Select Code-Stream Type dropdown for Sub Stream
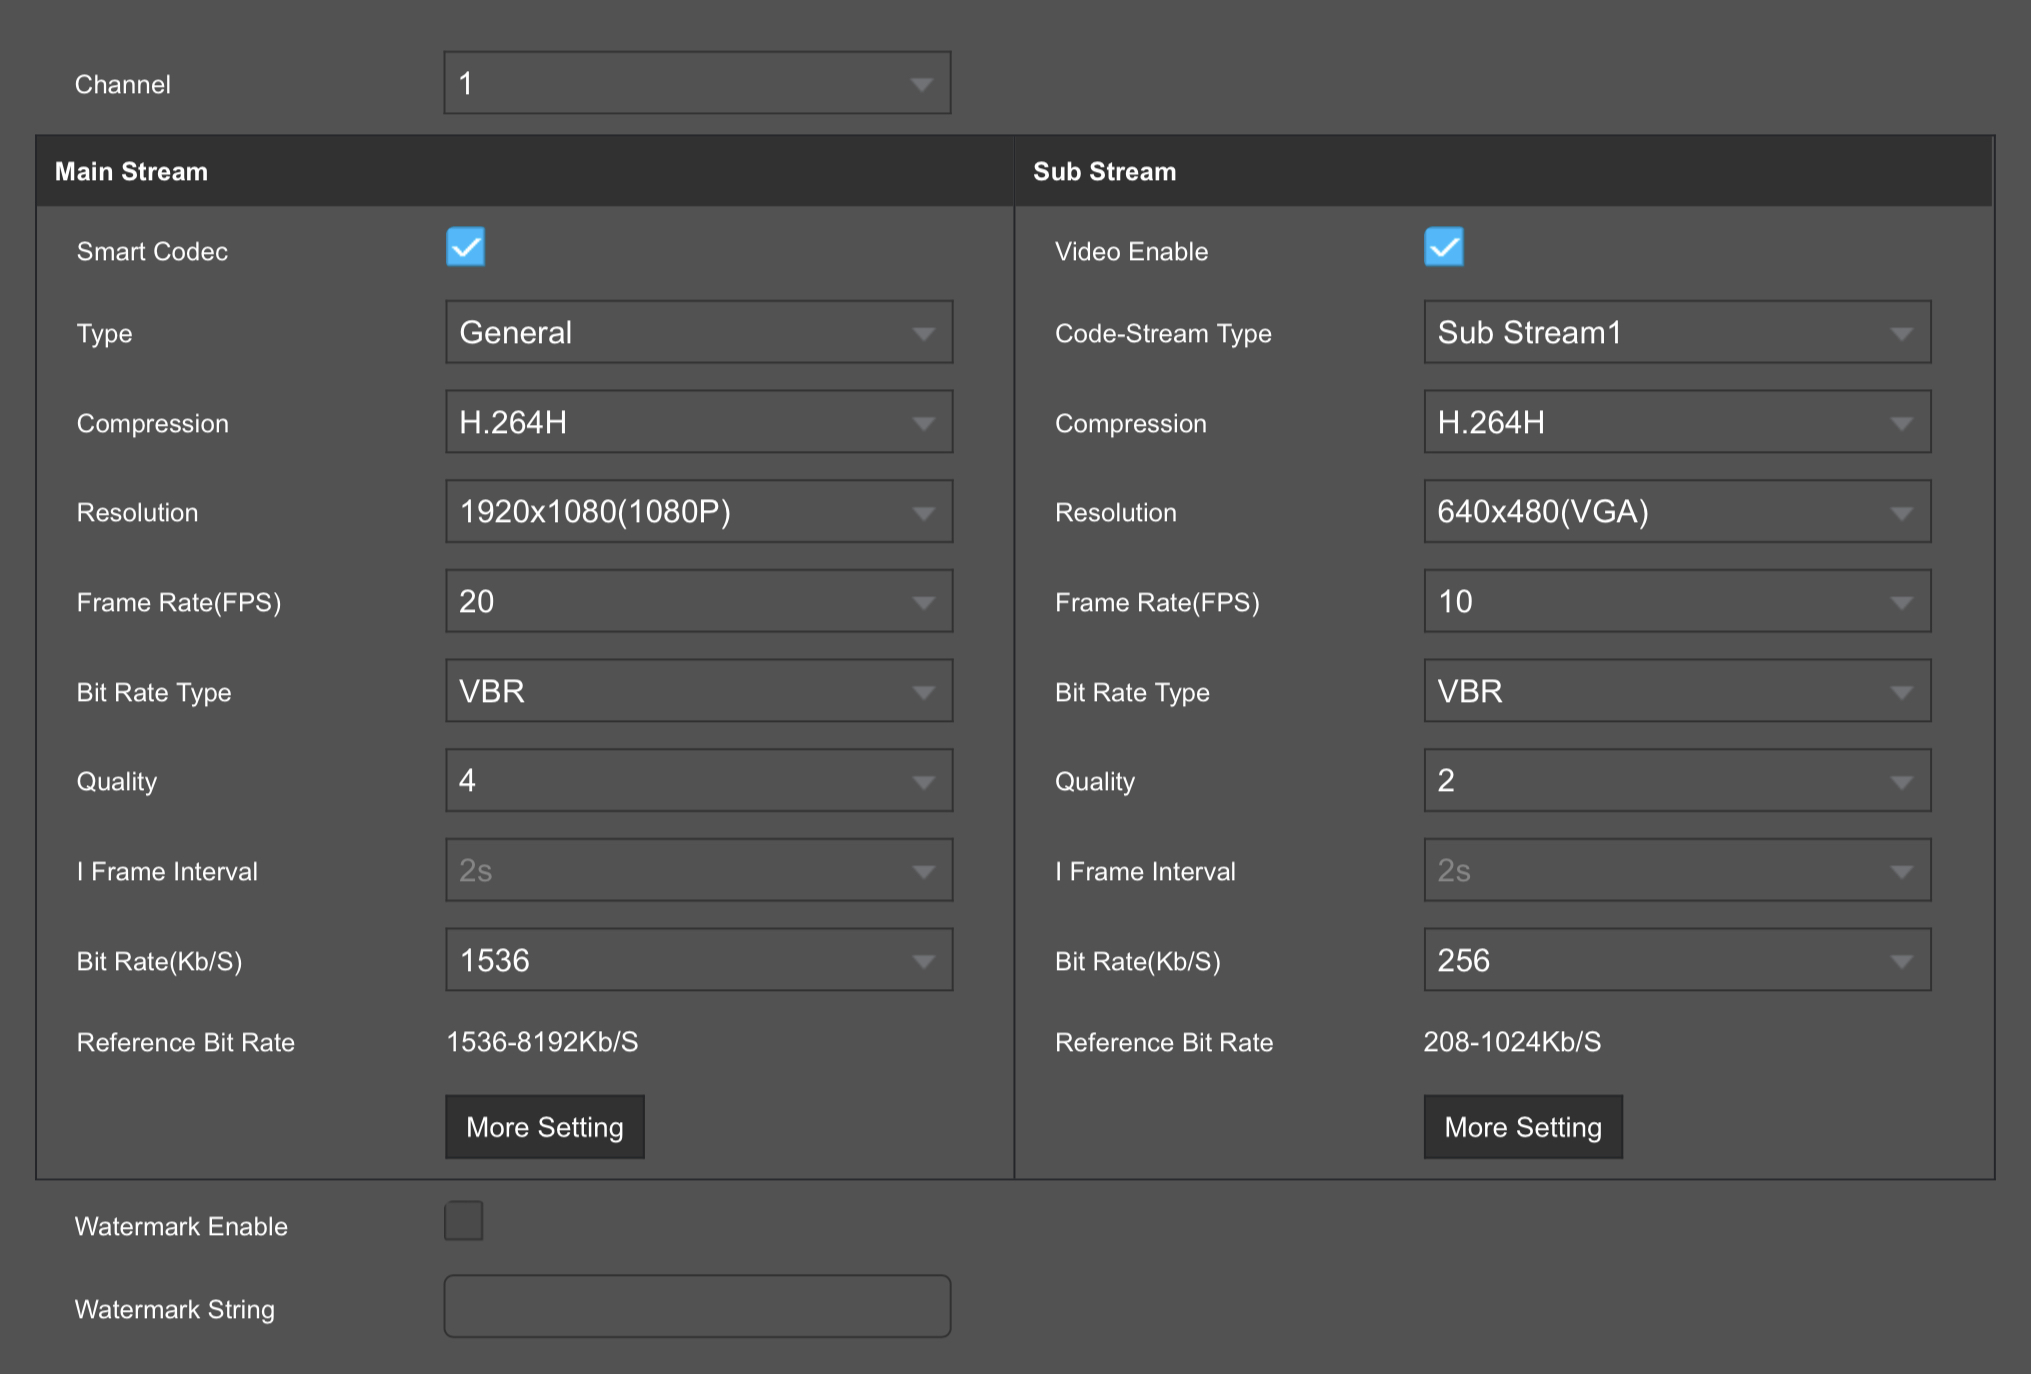The width and height of the screenshot is (2031, 1374). (1671, 333)
